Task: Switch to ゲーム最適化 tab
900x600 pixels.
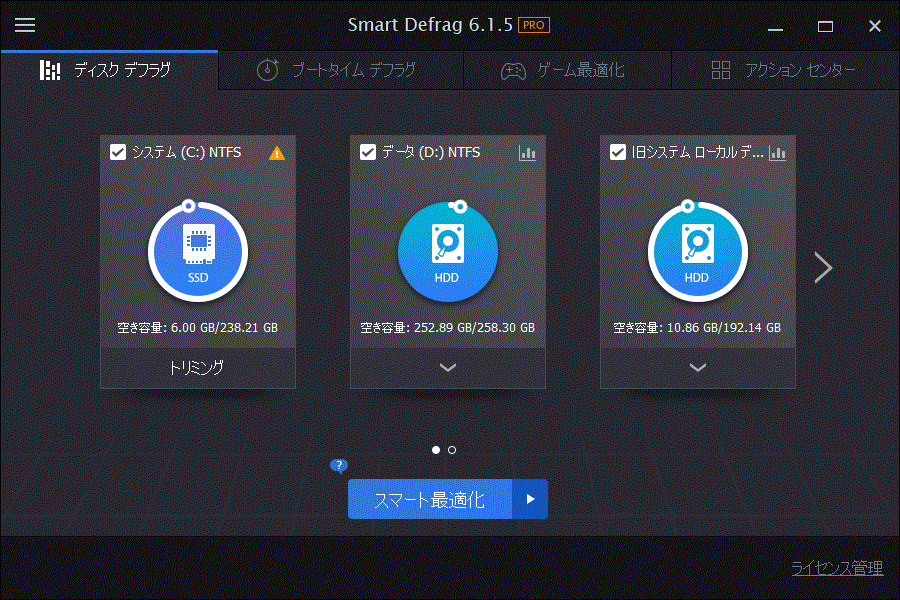Action: (567, 70)
